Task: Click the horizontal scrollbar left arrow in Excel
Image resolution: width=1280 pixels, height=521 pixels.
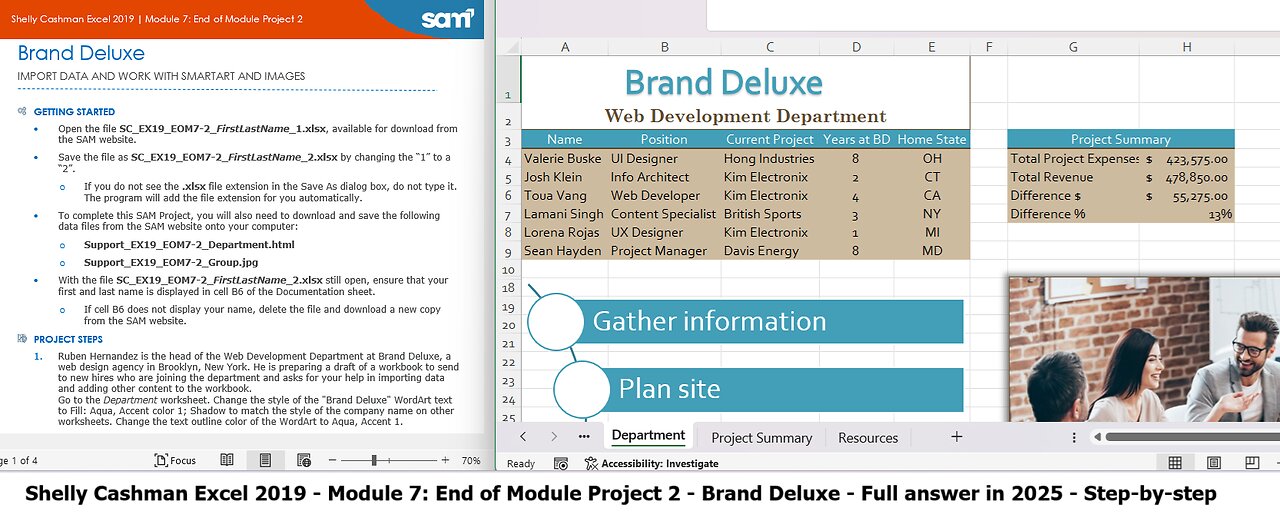Action: click(x=1097, y=437)
